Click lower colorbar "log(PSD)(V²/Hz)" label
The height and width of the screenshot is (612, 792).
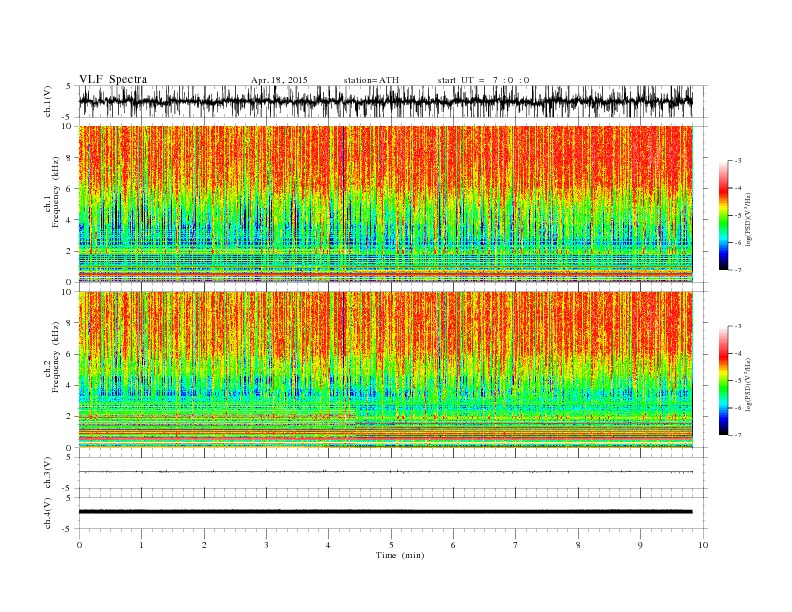749,384
